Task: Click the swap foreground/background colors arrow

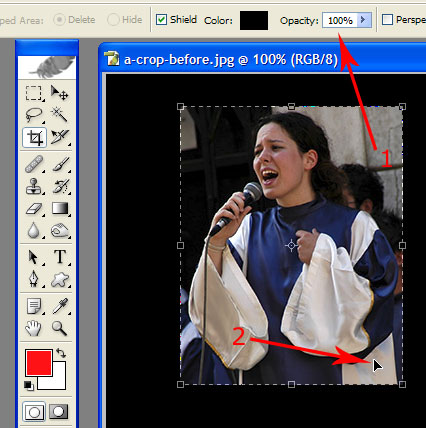Action: tap(61, 353)
